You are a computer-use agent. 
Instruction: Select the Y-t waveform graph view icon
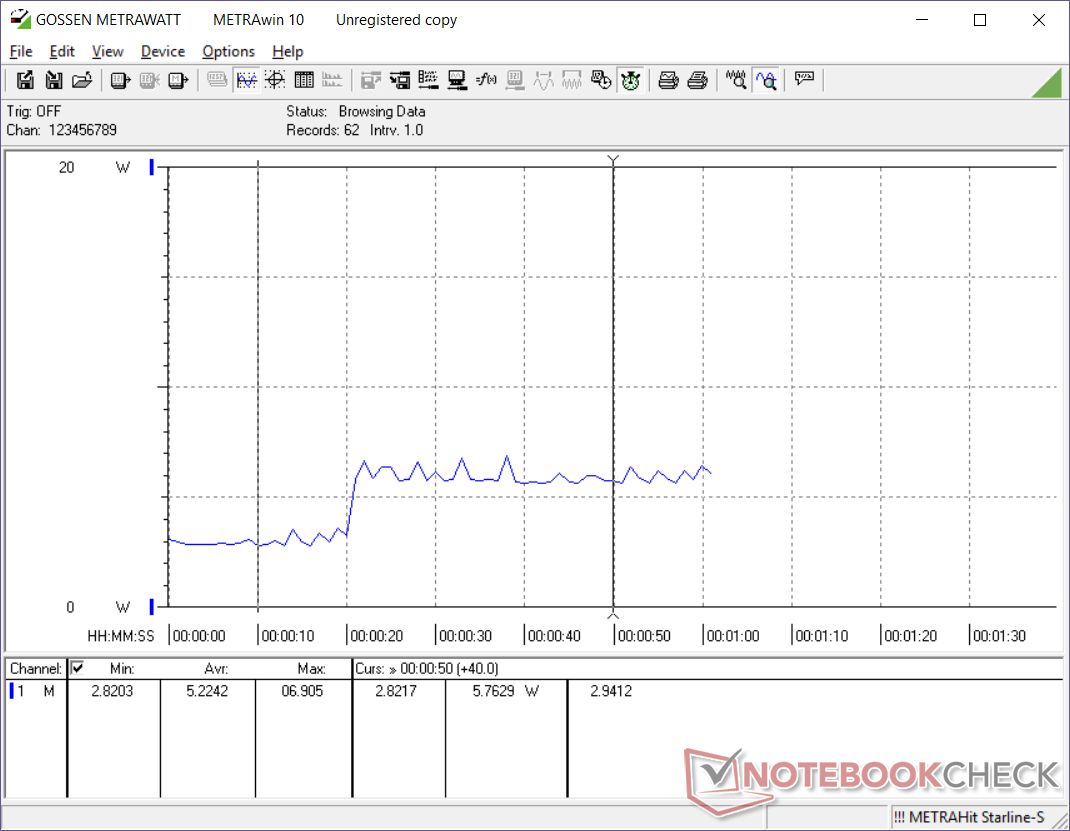coord(246,81)
